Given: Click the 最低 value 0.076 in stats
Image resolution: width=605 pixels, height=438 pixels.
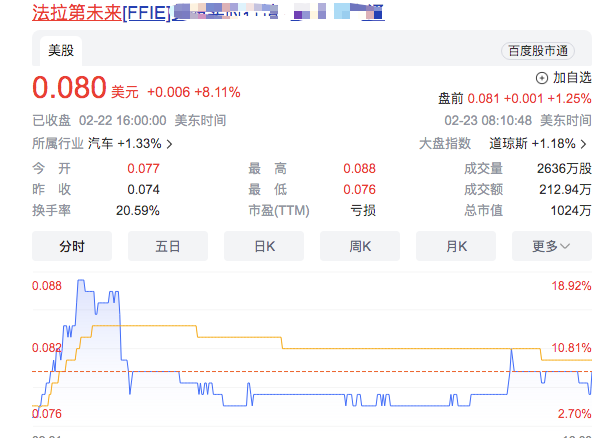Looking at the screenshot, I should tap(359, 189).
